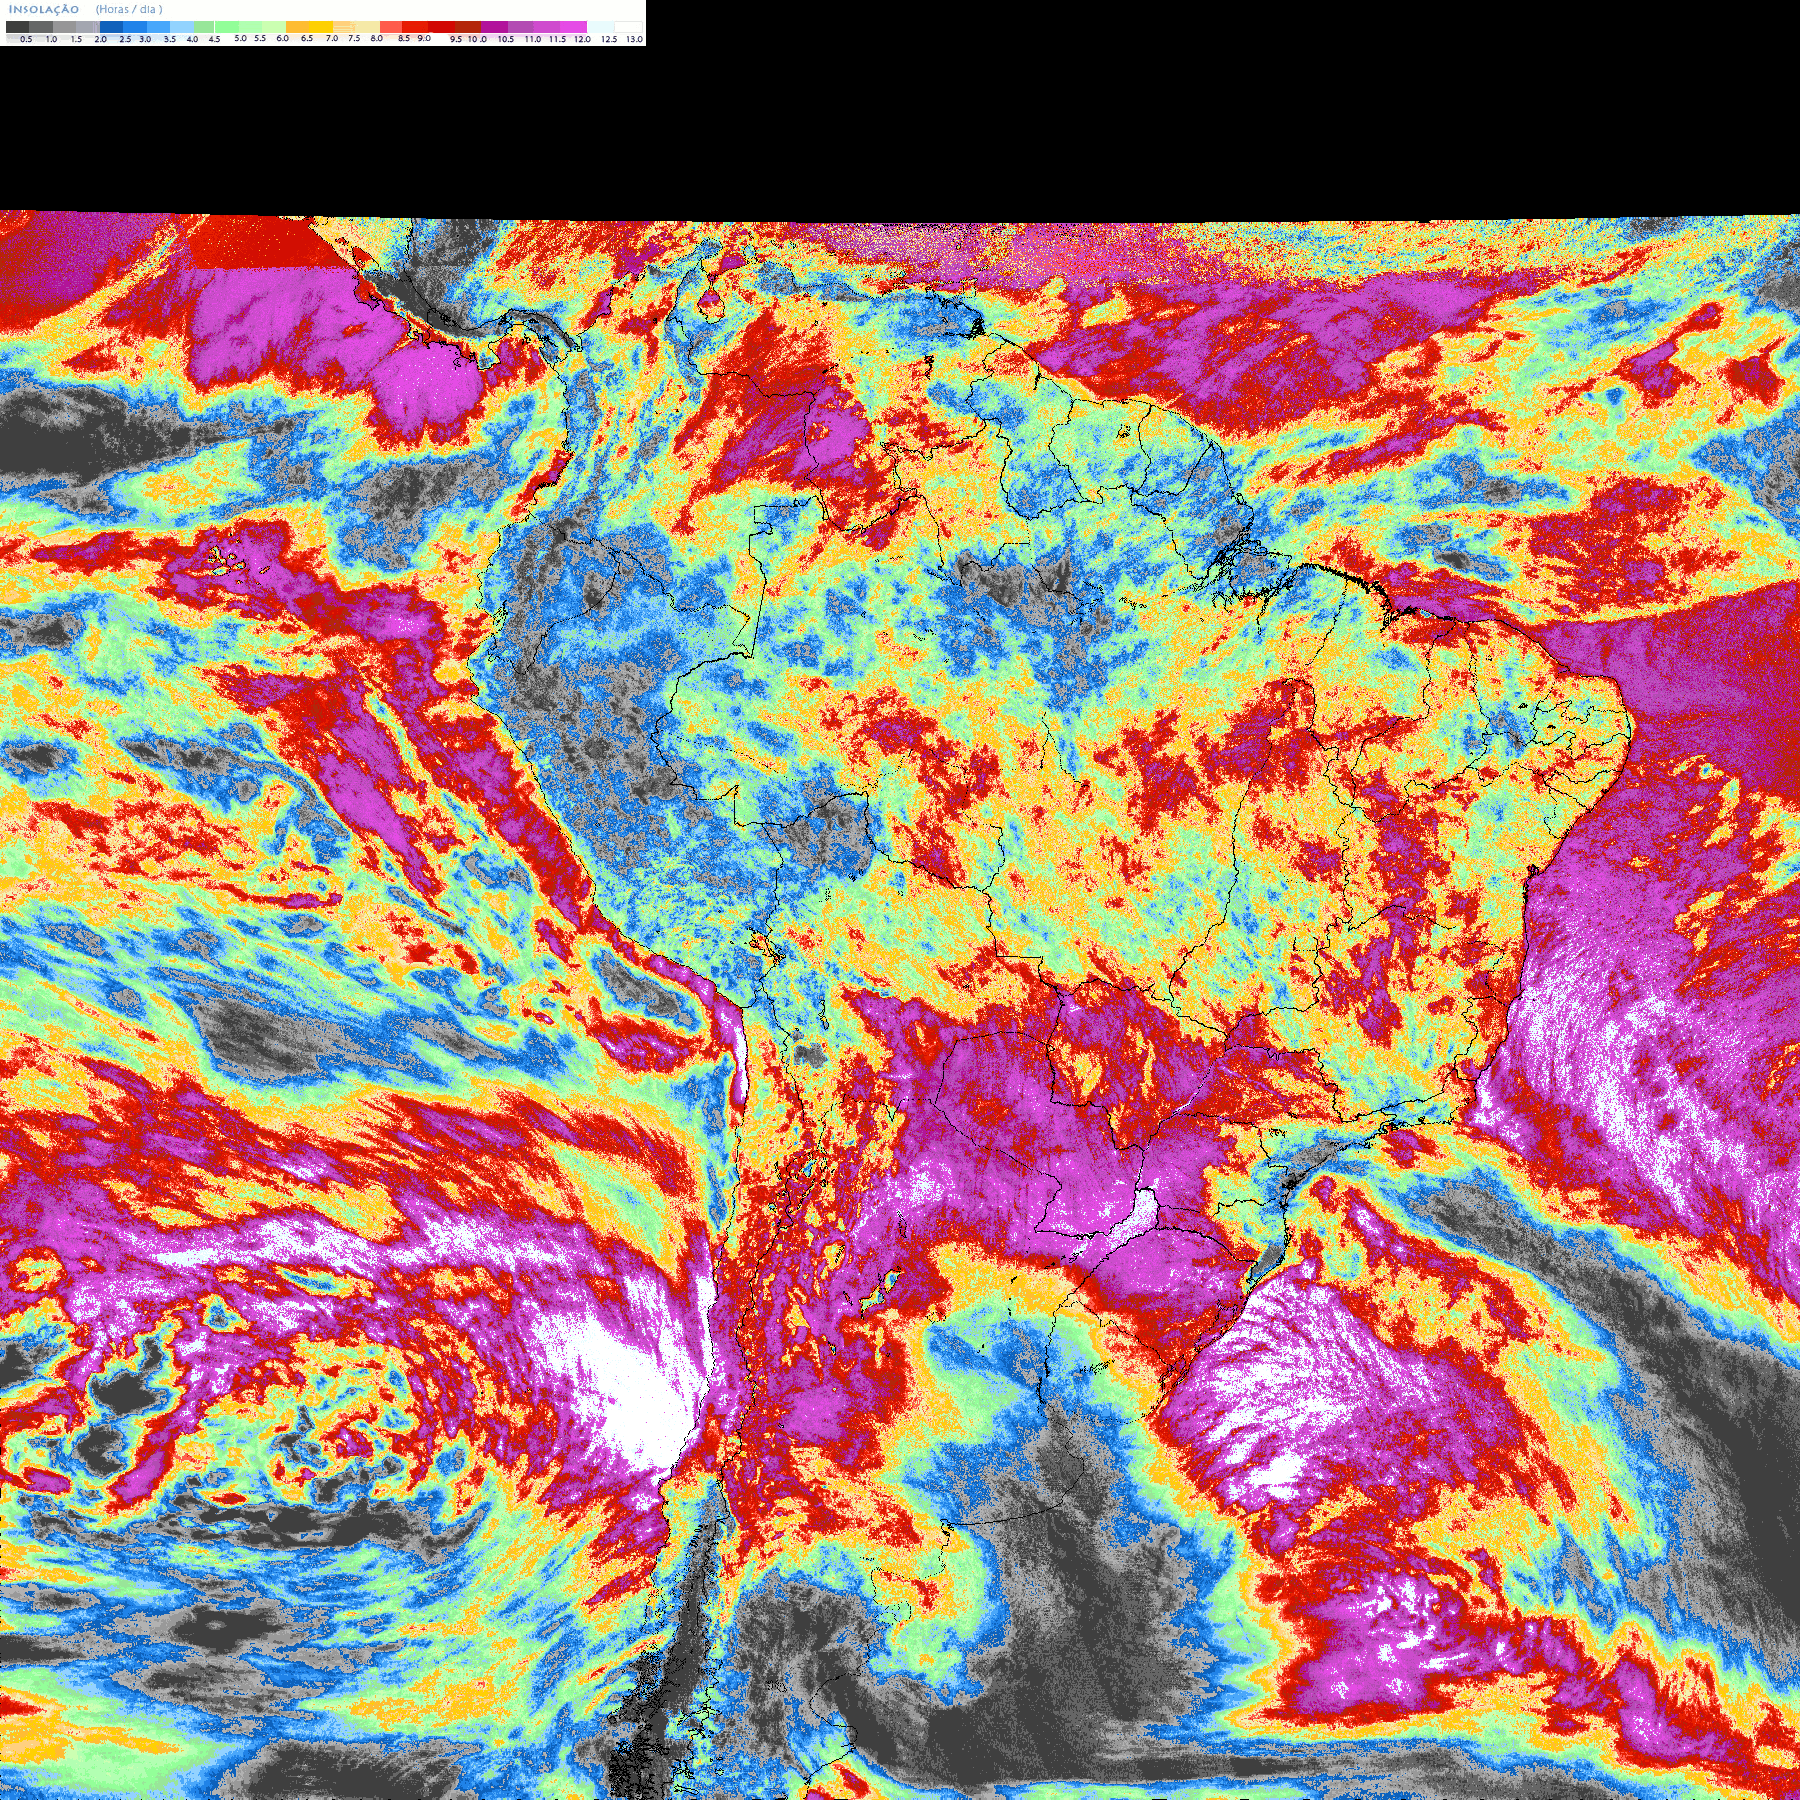Click the 5.5 legend value
This screenshot has width=1800, height=1800.
click(260, 38)
